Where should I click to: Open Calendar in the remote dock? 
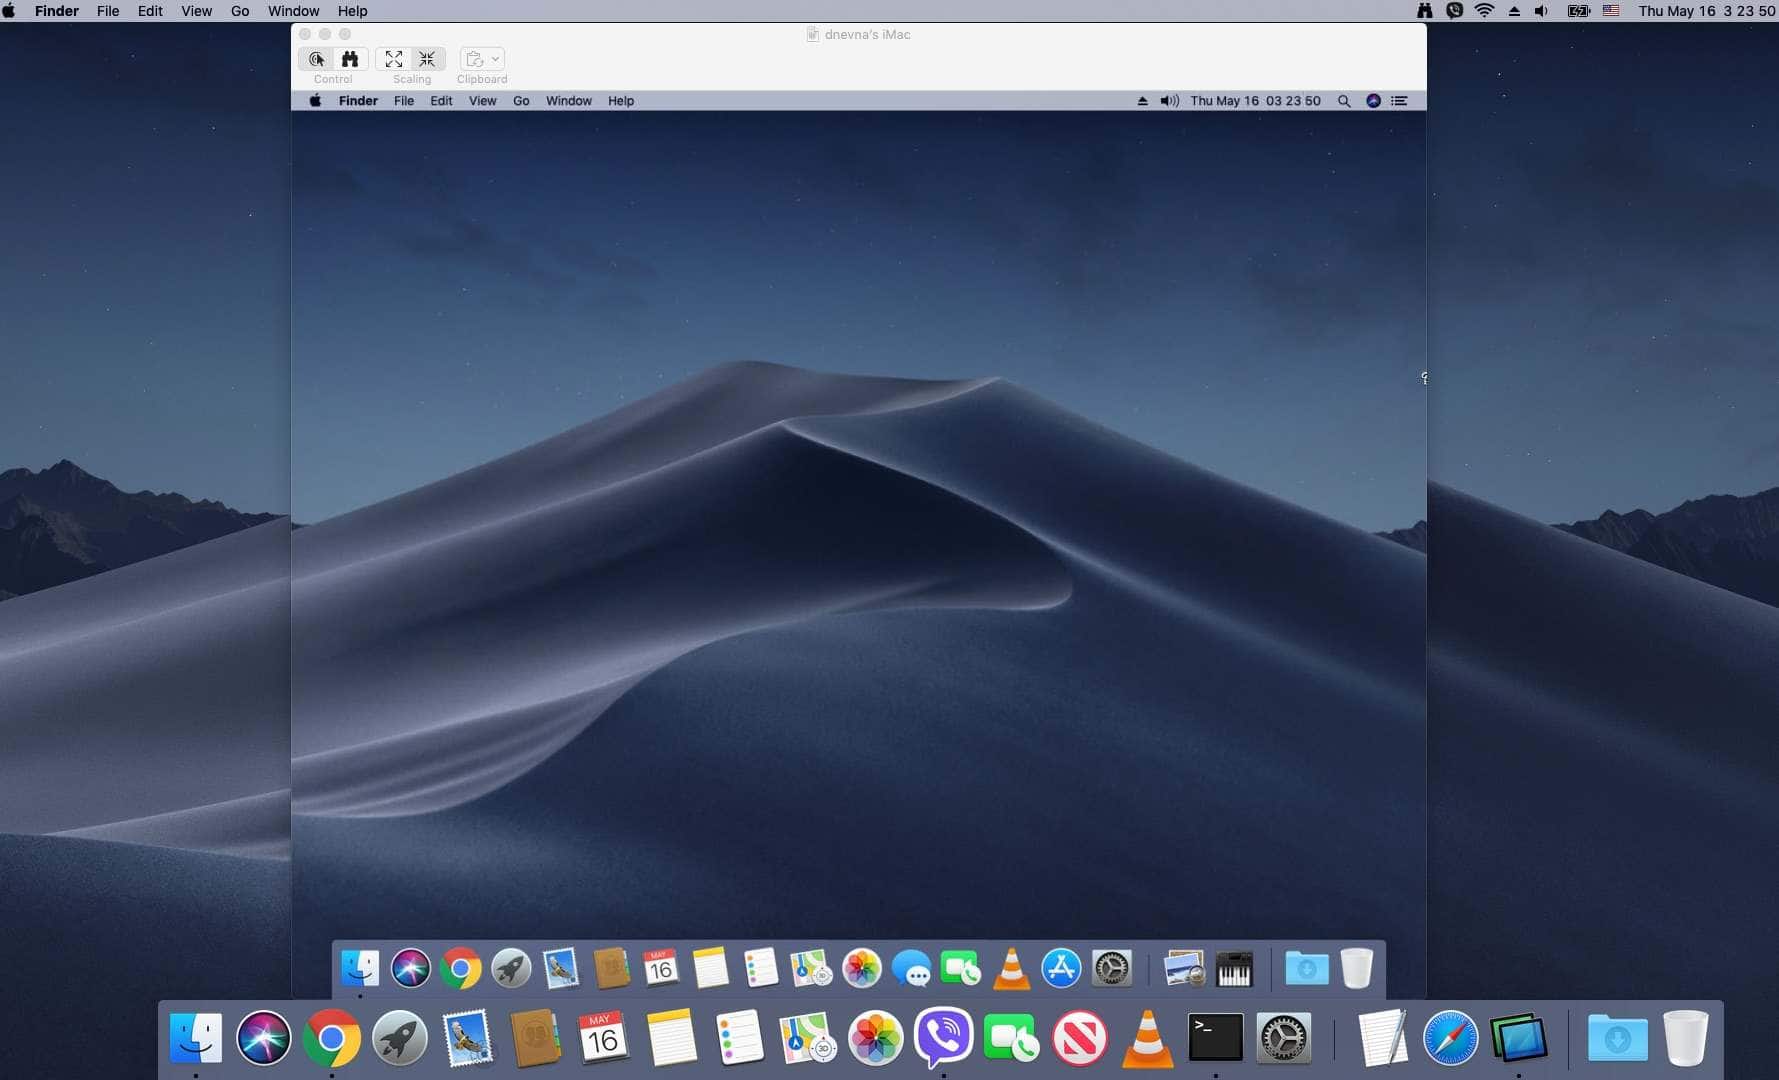pos(661,968)
